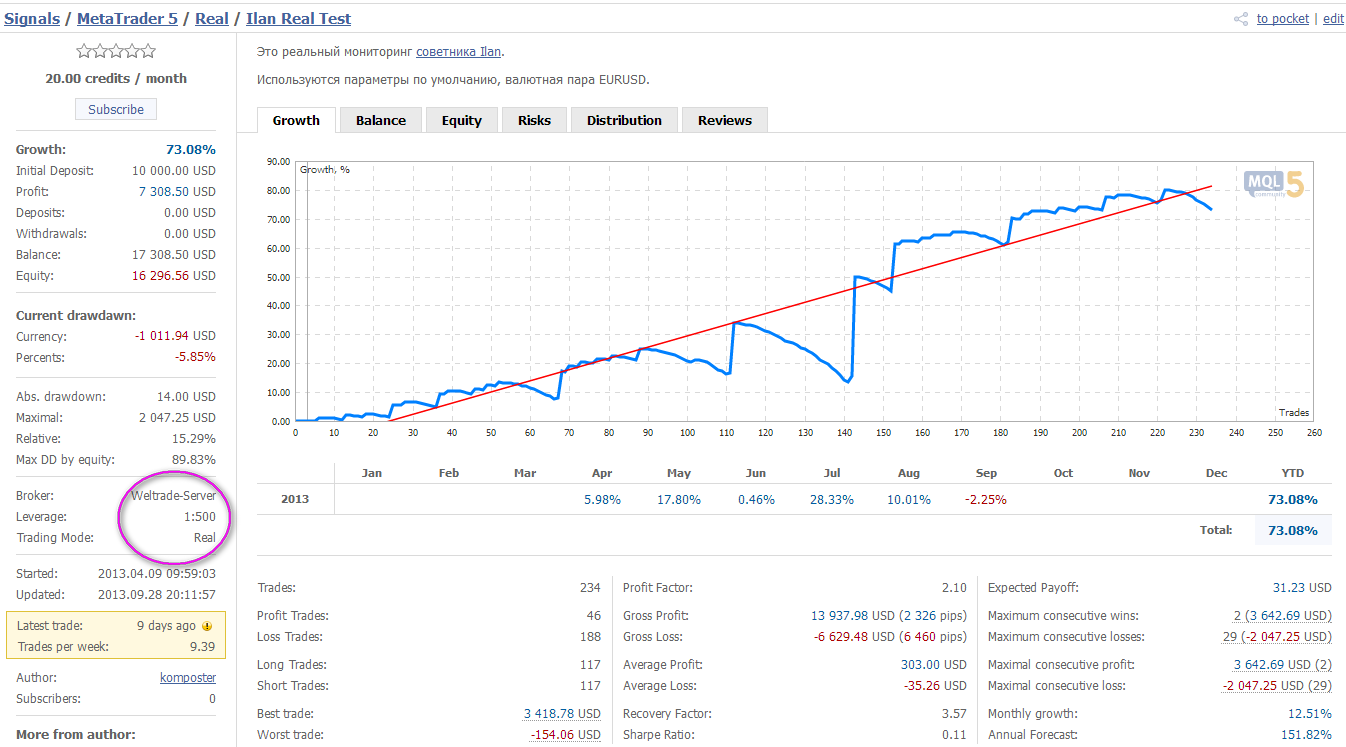The height and width of the screenshot is (747, 1346).
Task: View the Distribution tab
Action: 624,120
